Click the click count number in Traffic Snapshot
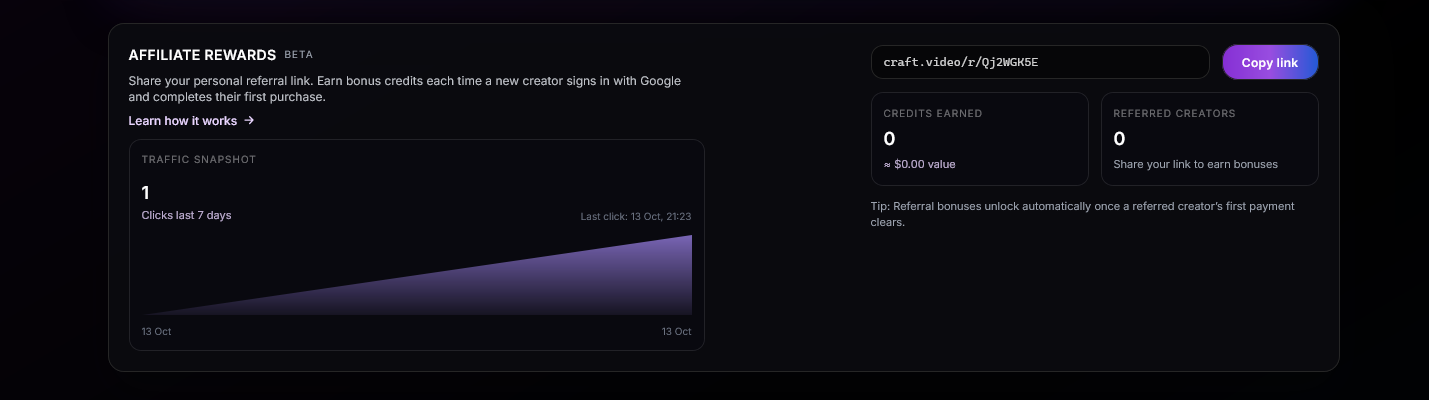 (146, 193)
